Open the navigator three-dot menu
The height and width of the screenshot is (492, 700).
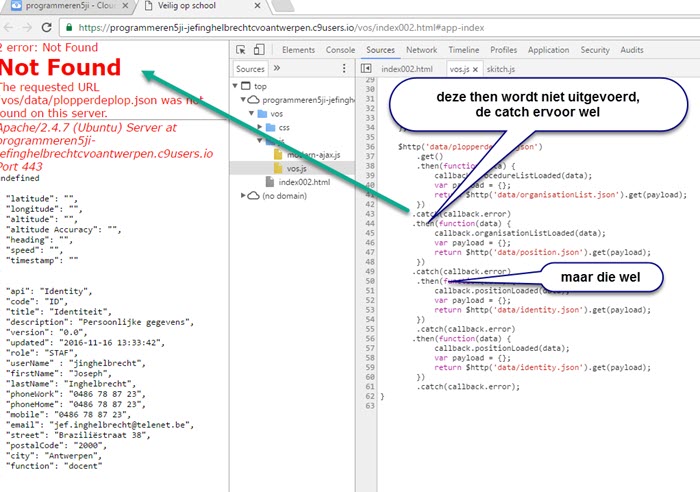point(344,68)
